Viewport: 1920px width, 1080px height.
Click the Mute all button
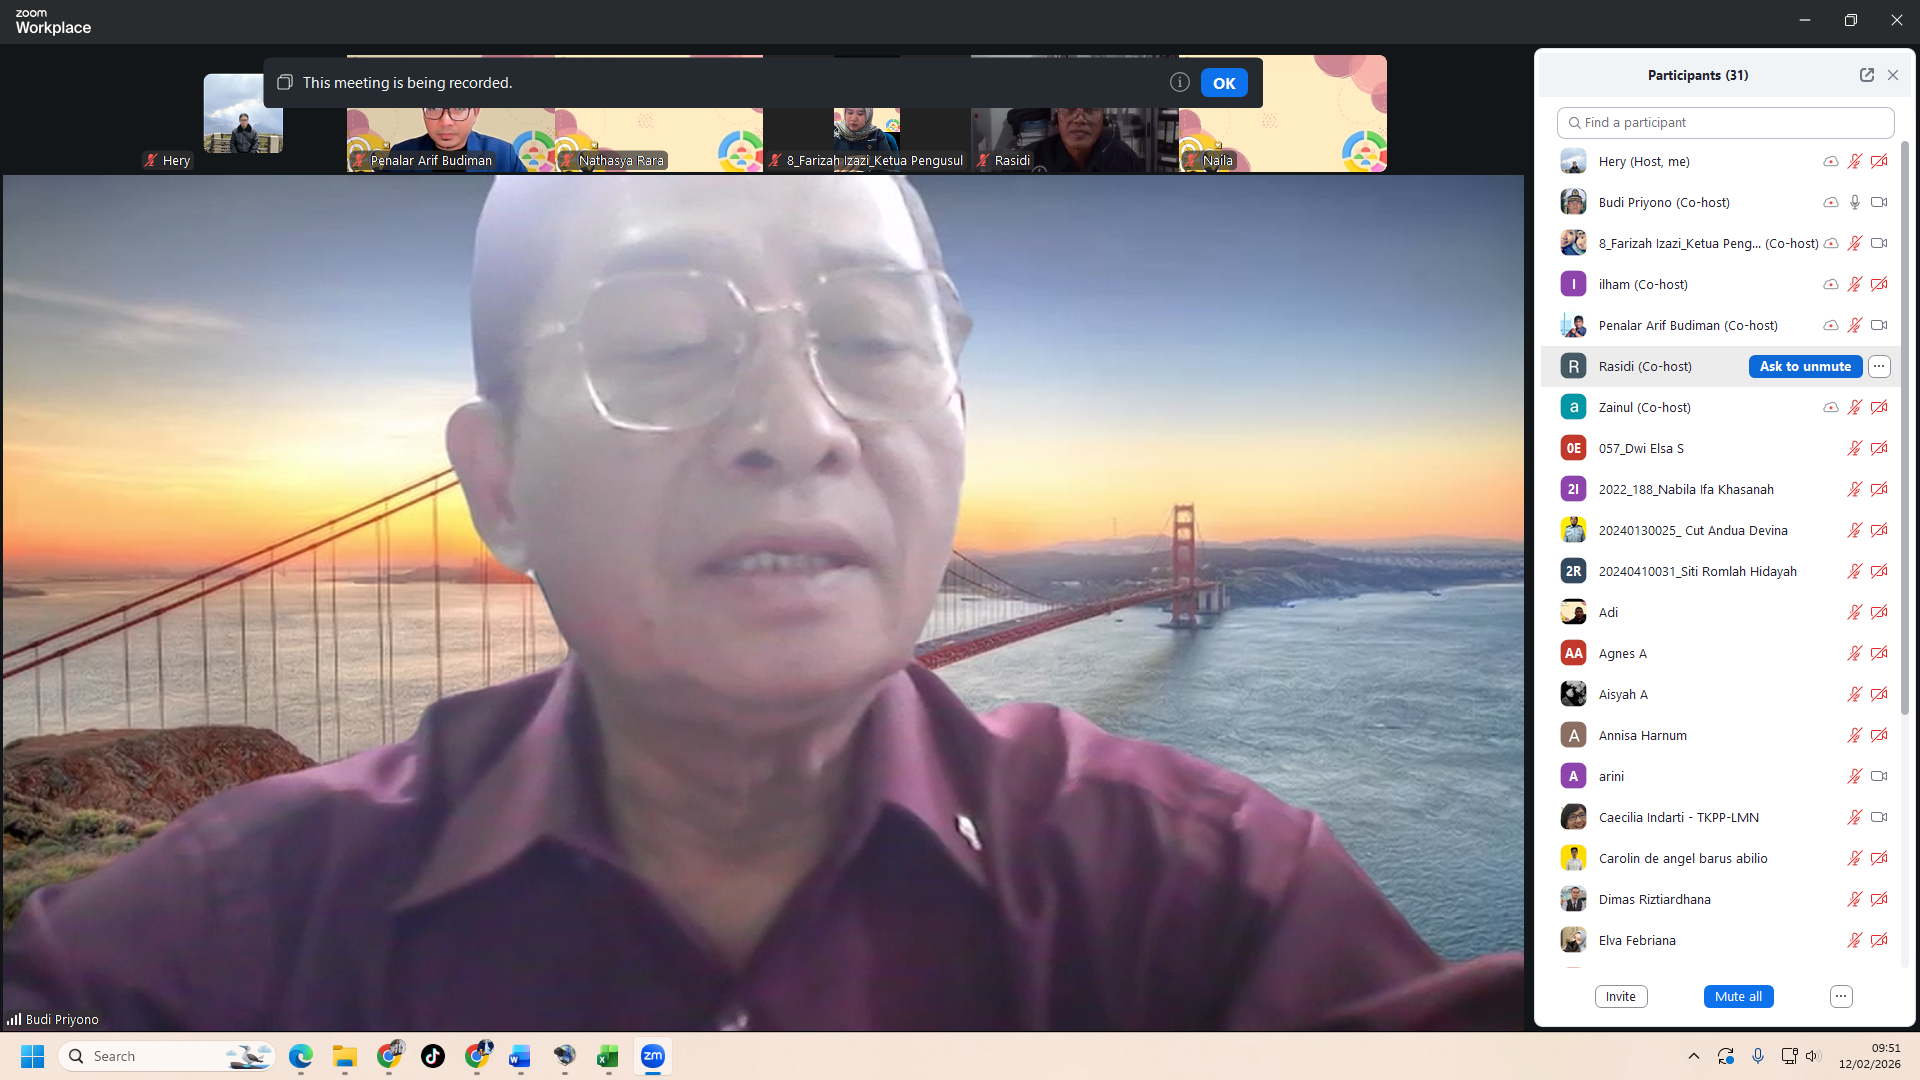pos(1738,996)
